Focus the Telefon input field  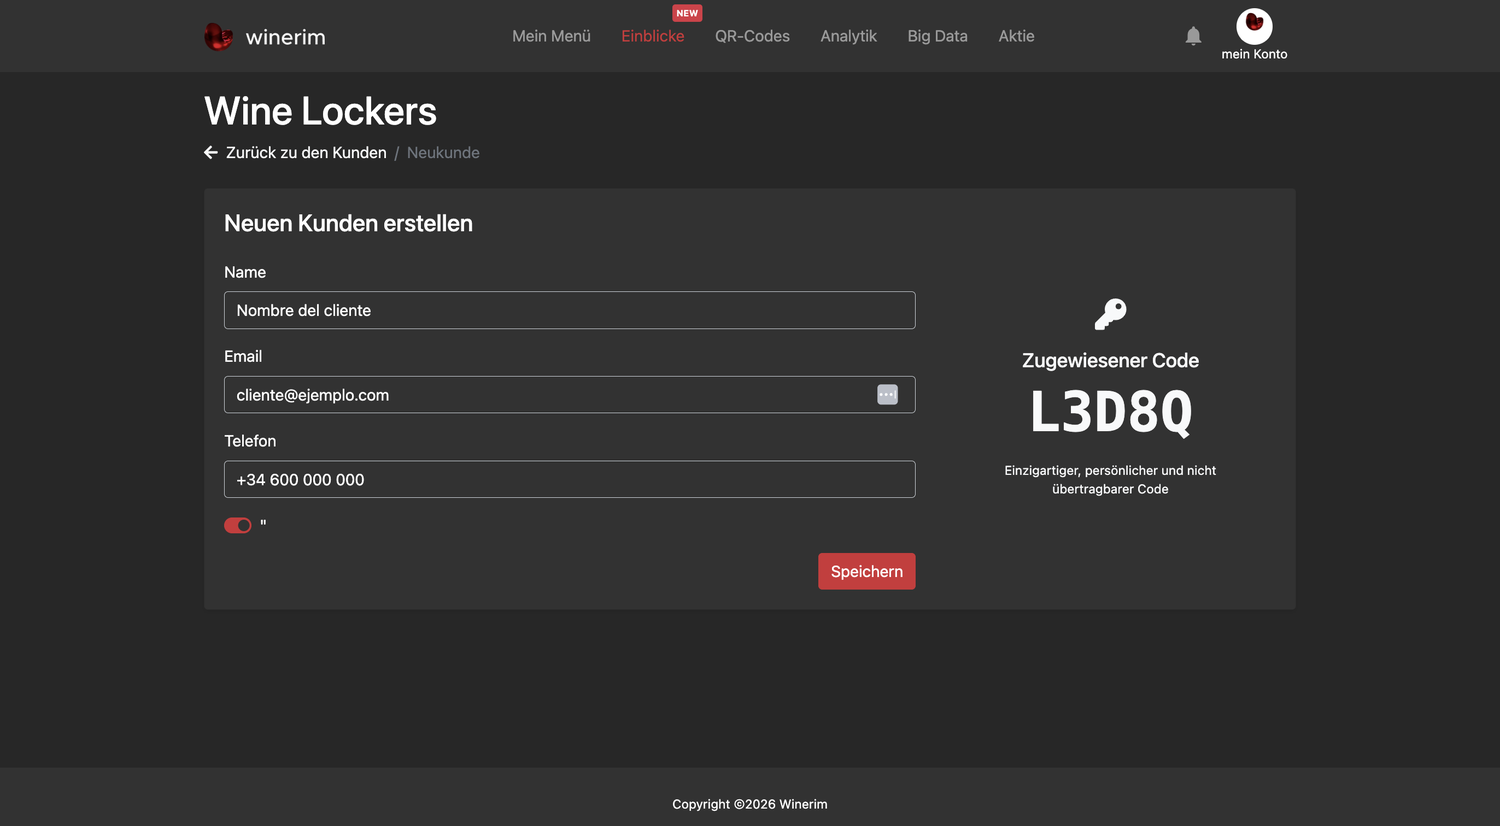pos(569,479)
